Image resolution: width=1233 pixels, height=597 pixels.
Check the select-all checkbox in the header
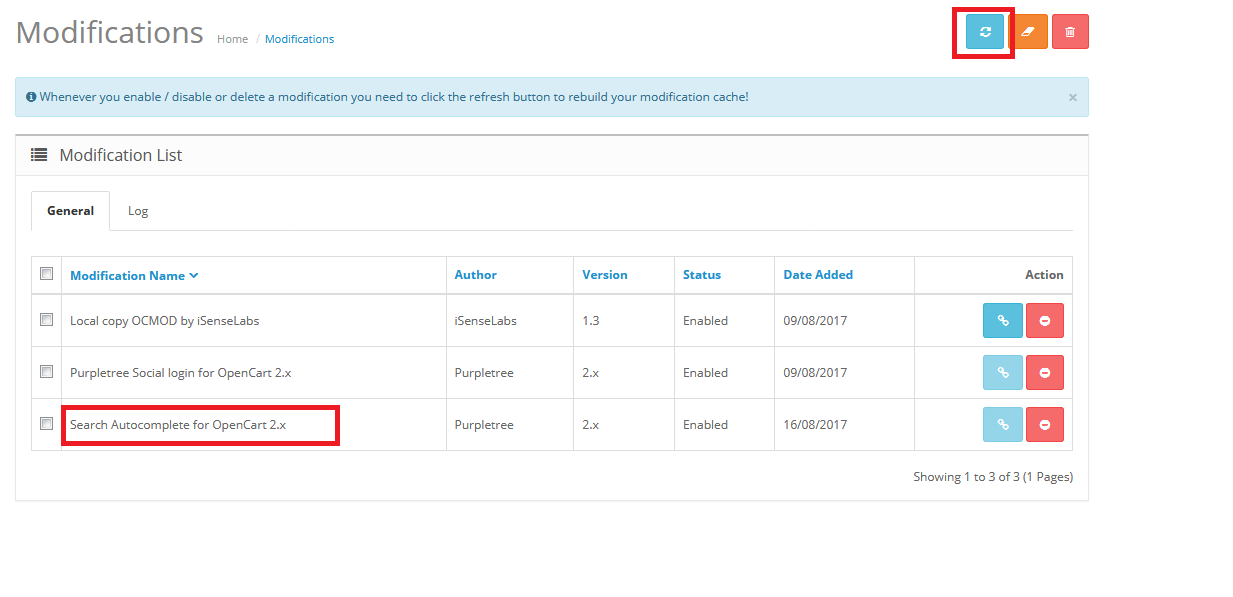(x=45, y=272)
